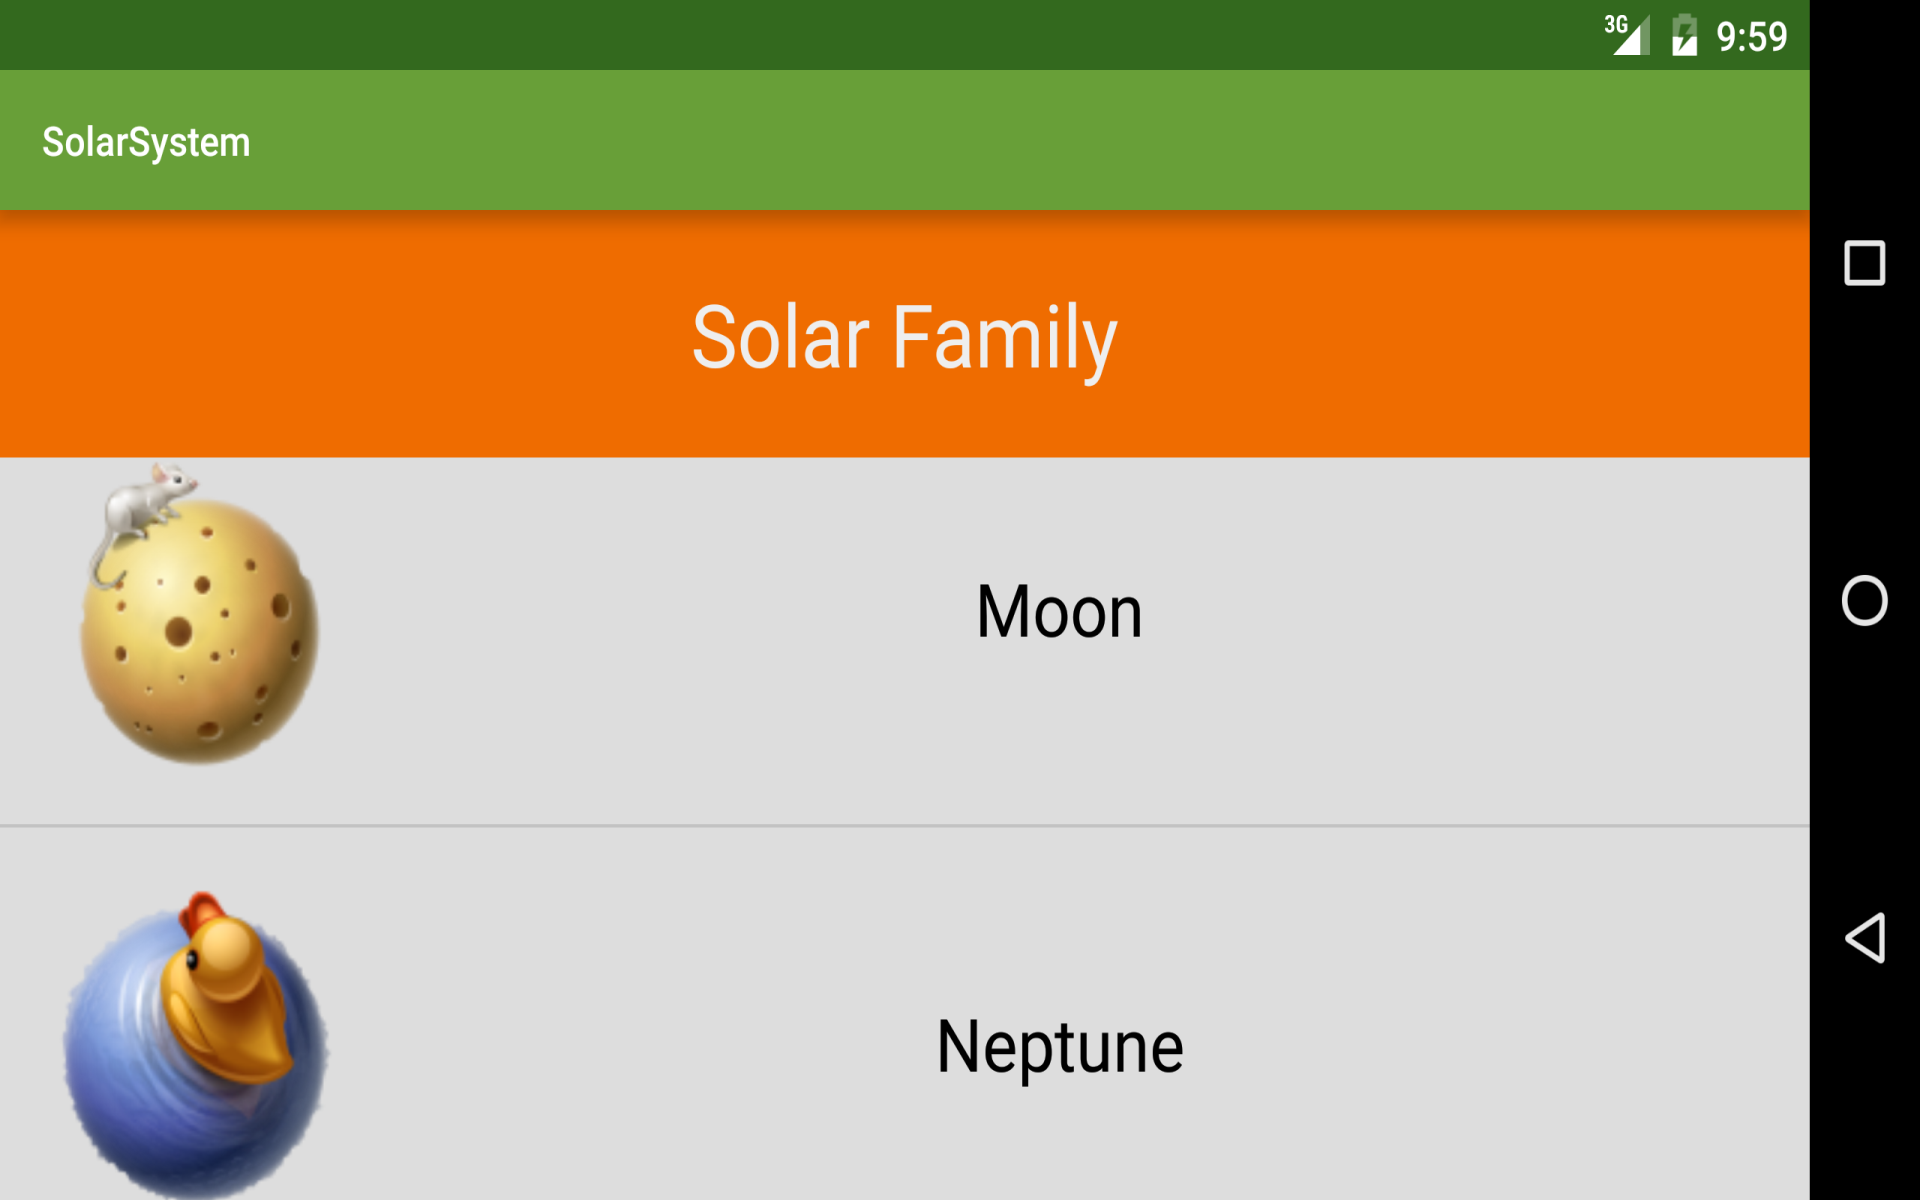Select the Neptune text label
This screenshot has width=1920, height=1200.
1059,1045
